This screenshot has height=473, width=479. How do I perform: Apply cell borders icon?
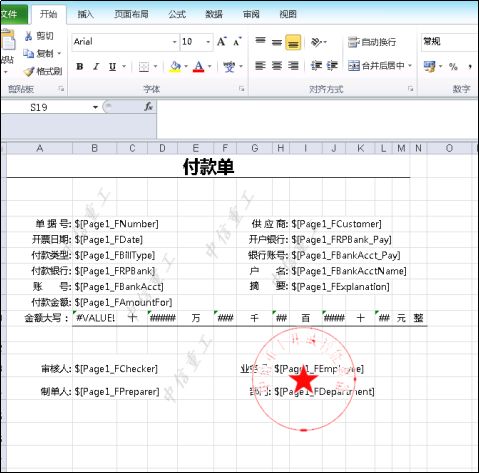(x=144, y=67)
